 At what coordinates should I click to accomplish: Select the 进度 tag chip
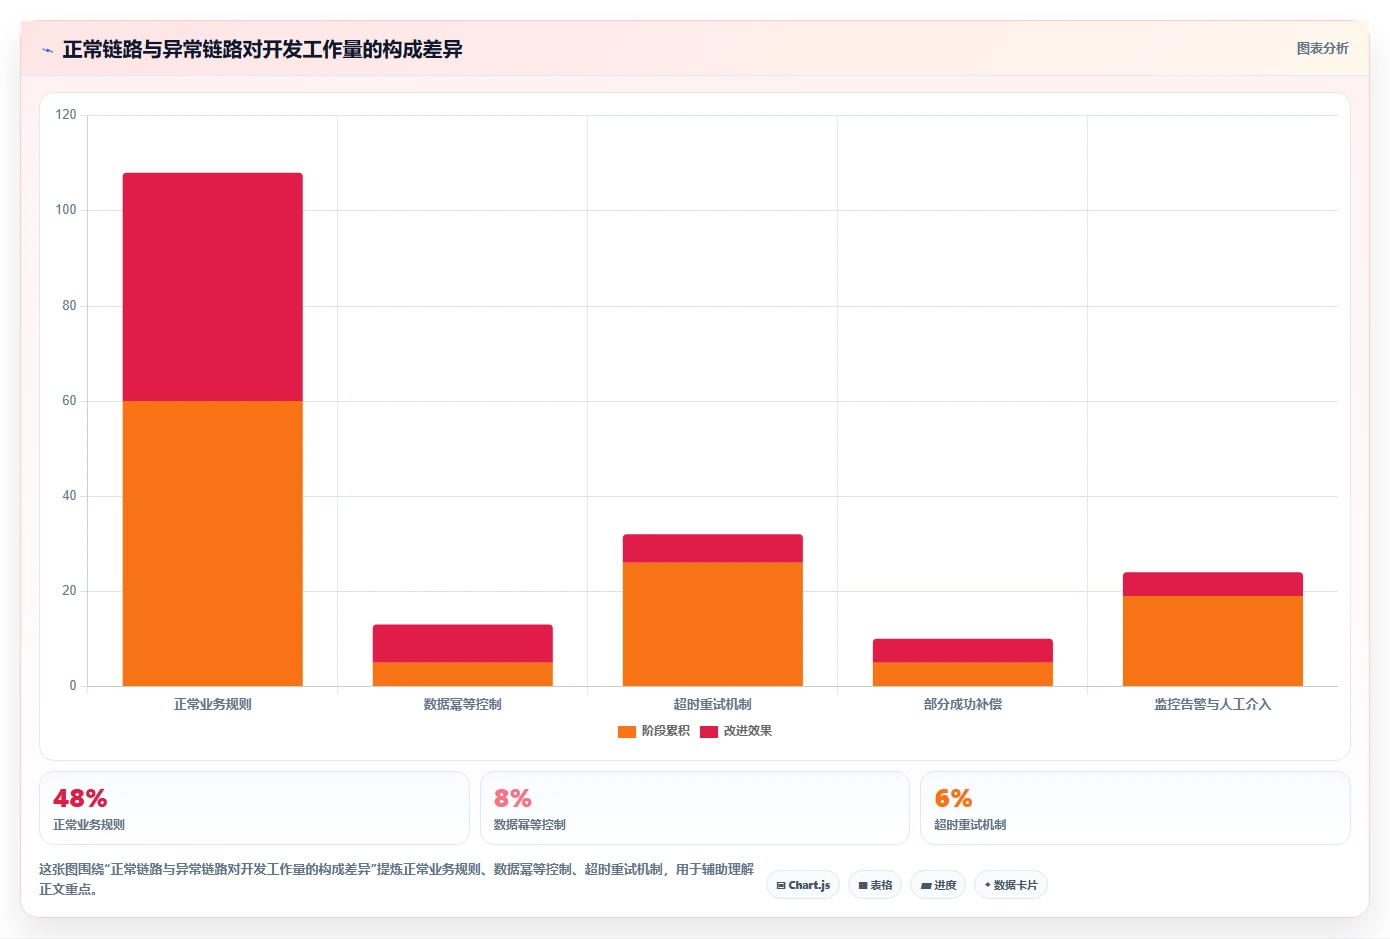pos(938,885)
